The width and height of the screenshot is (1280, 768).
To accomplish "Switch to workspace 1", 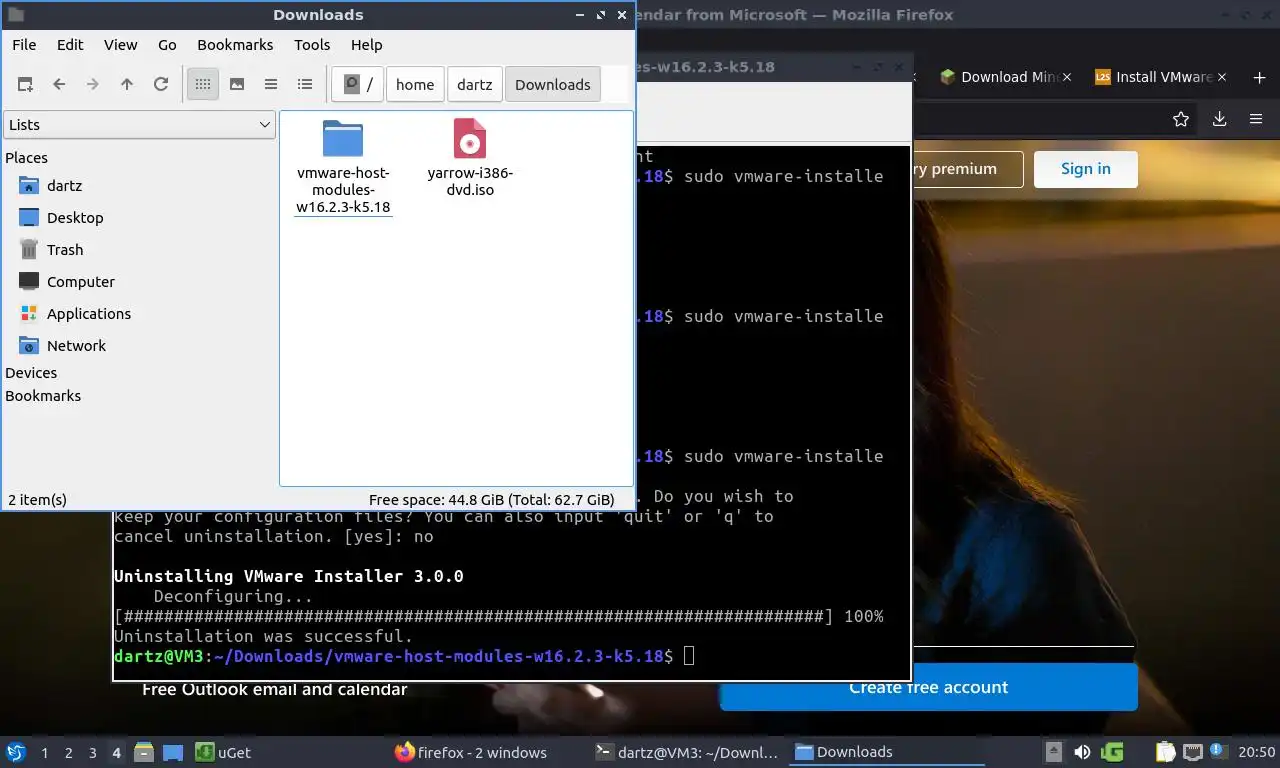I will point(44,753).
